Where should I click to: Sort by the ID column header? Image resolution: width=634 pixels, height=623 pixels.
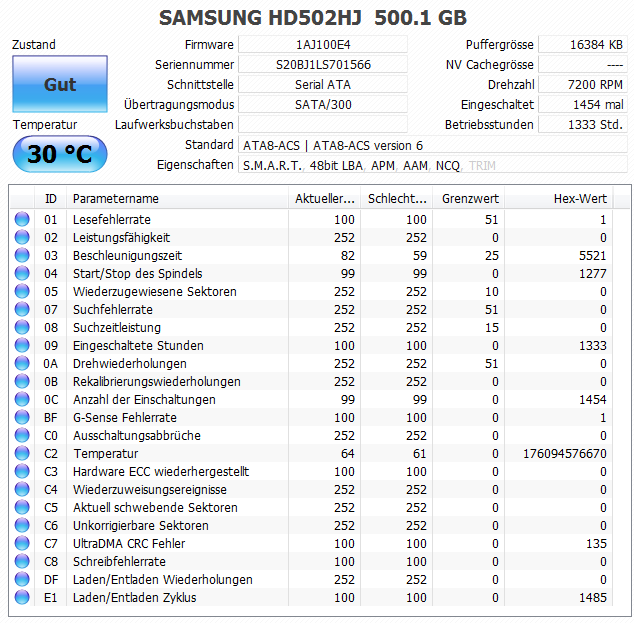point(51,199)
